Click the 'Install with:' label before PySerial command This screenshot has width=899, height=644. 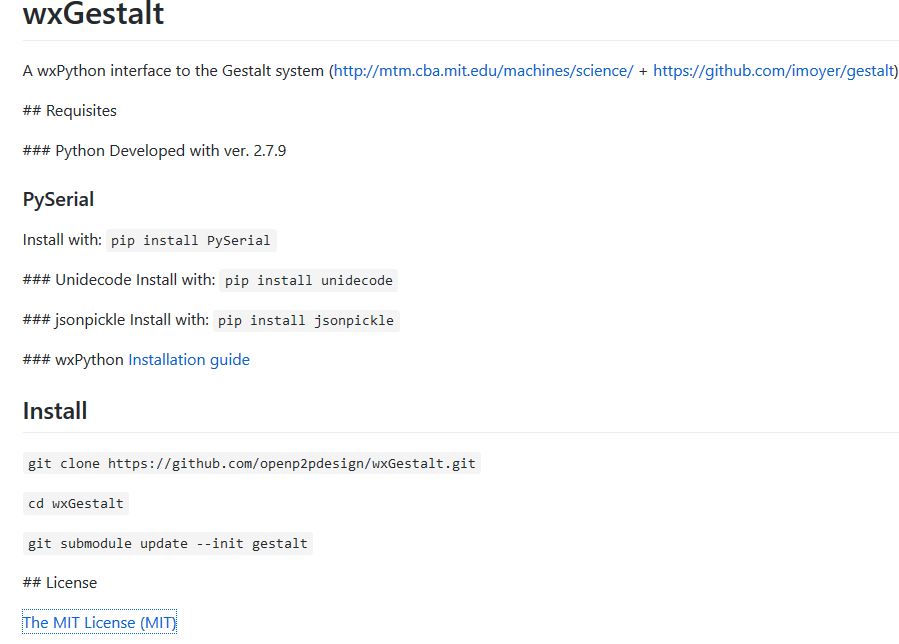[x=62, y=240]
